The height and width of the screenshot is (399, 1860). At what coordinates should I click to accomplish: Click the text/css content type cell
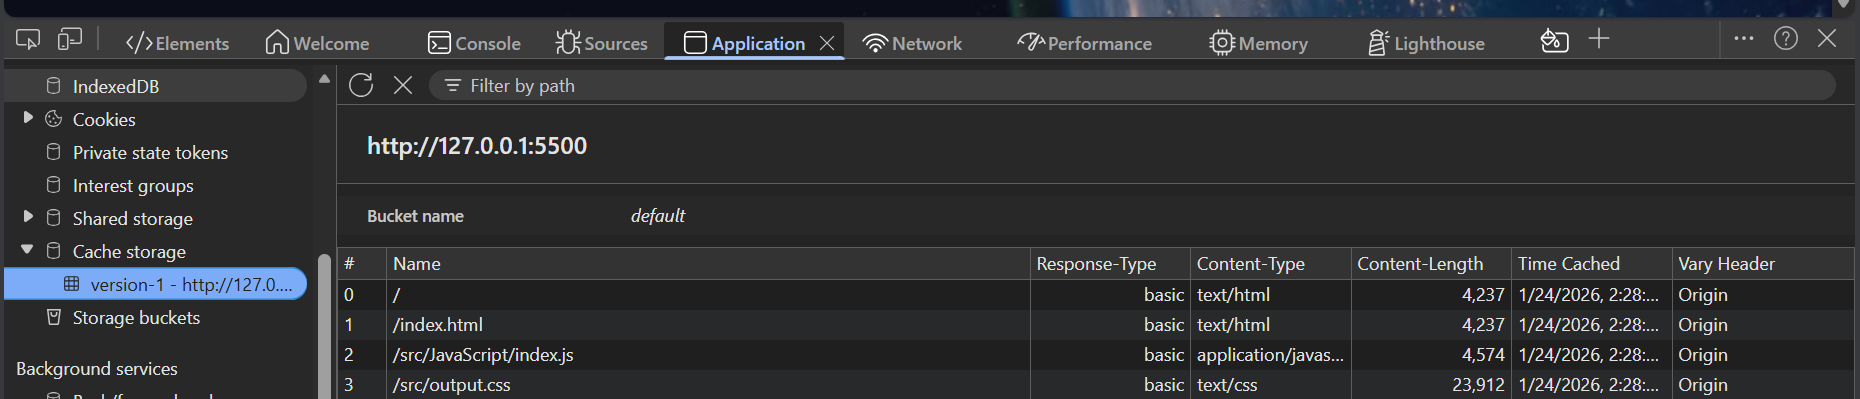click(x=1270, y=384)
